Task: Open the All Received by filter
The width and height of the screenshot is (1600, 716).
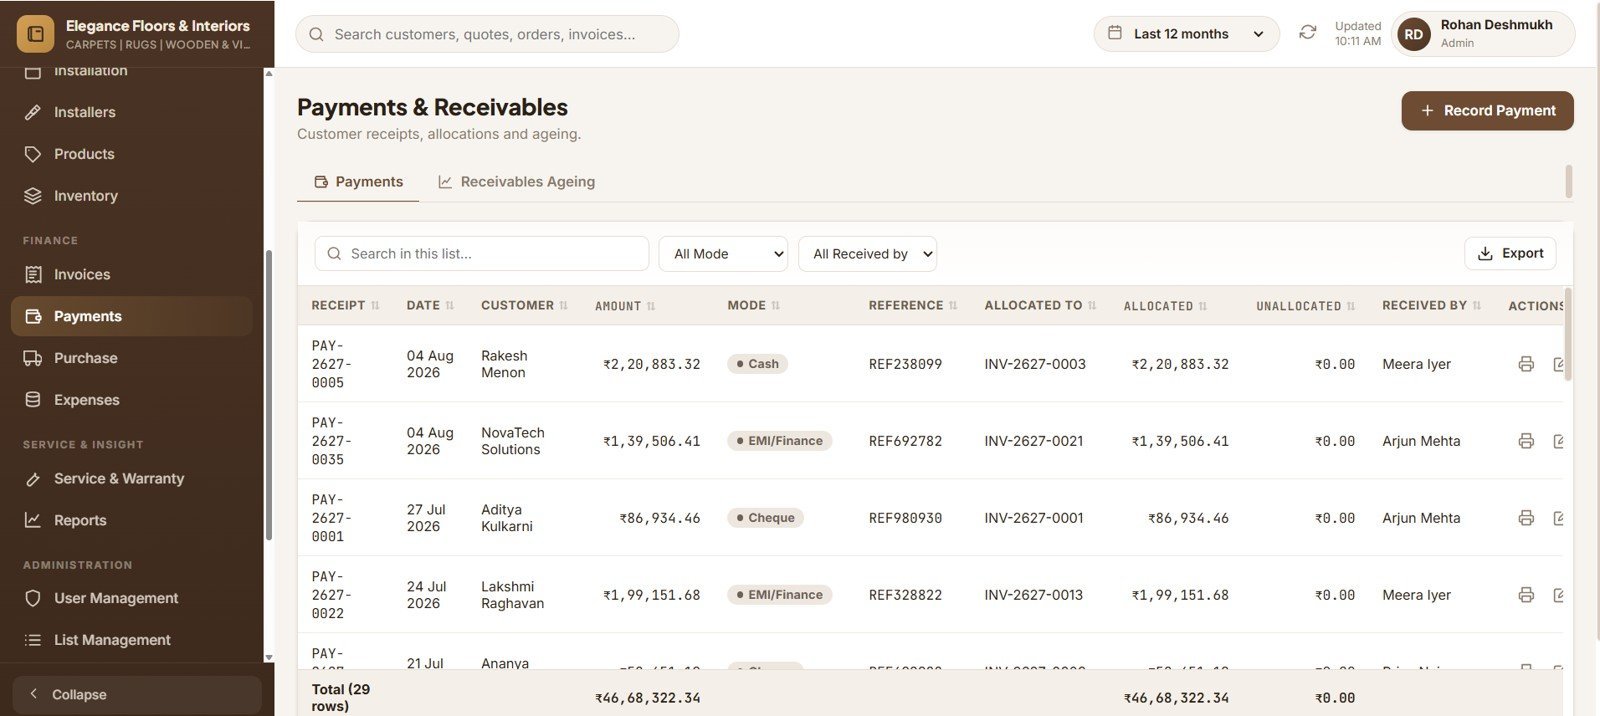Action: 867,254
